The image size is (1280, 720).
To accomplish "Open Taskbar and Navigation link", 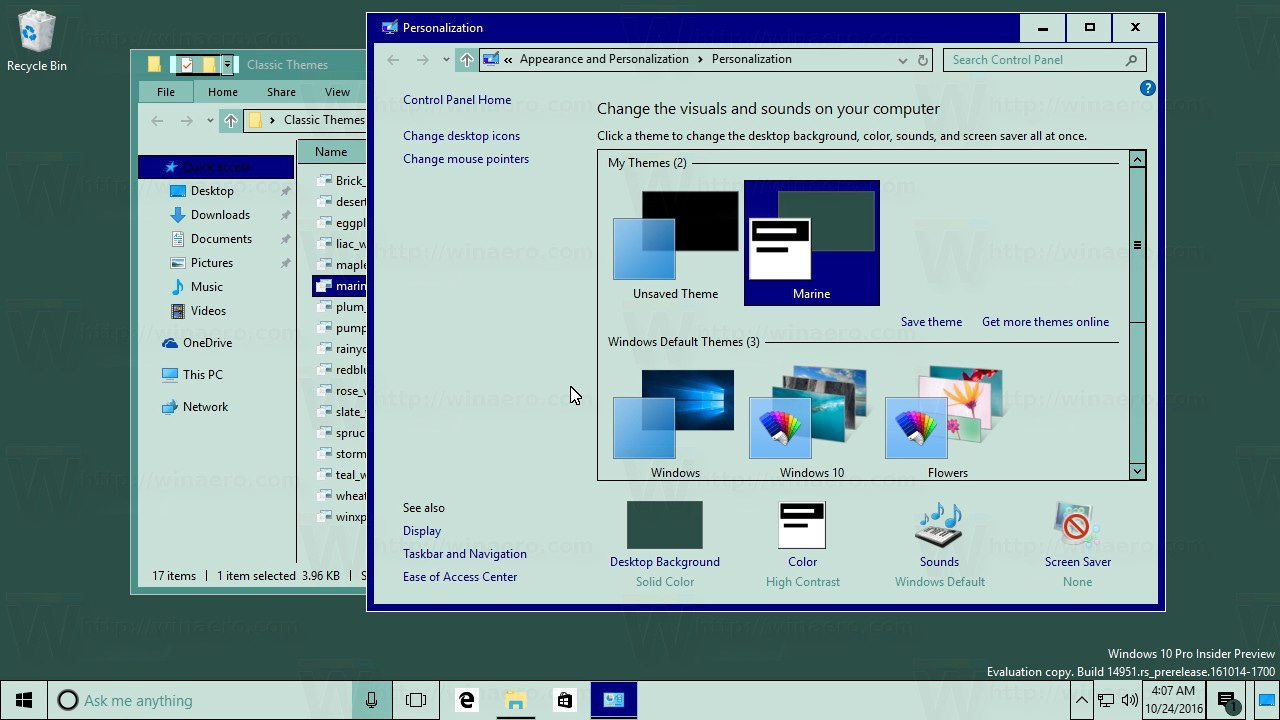I will coord(465,554).
